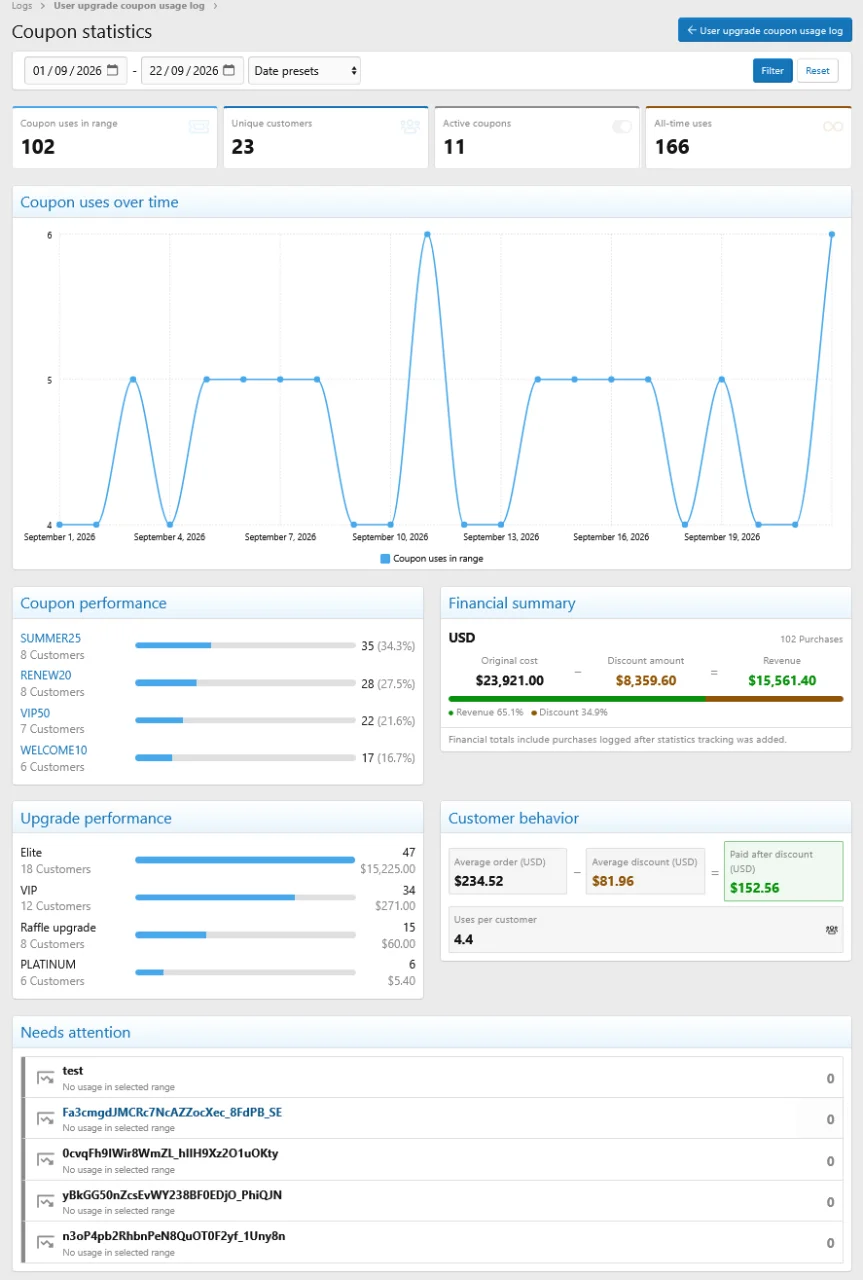Click the Needs attention heading
The image size is (863, 1280).
tap(75, 1033)
